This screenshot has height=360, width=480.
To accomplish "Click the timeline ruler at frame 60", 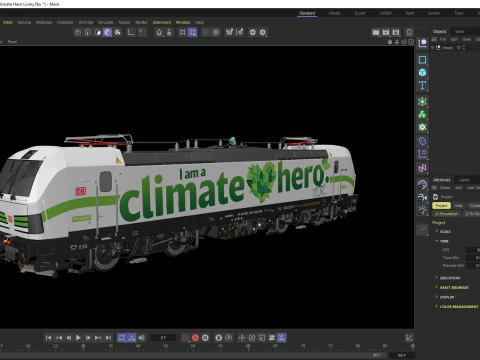I will [248, 347].
